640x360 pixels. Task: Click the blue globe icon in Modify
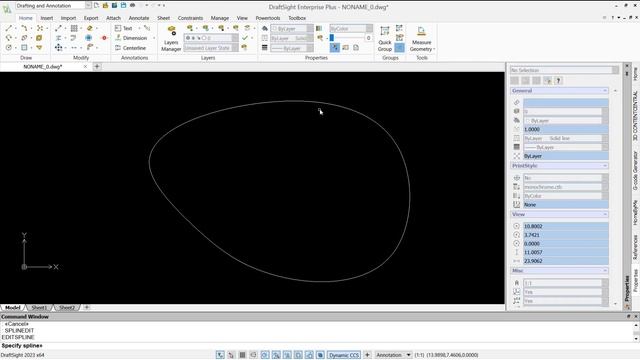coord(89,38)
